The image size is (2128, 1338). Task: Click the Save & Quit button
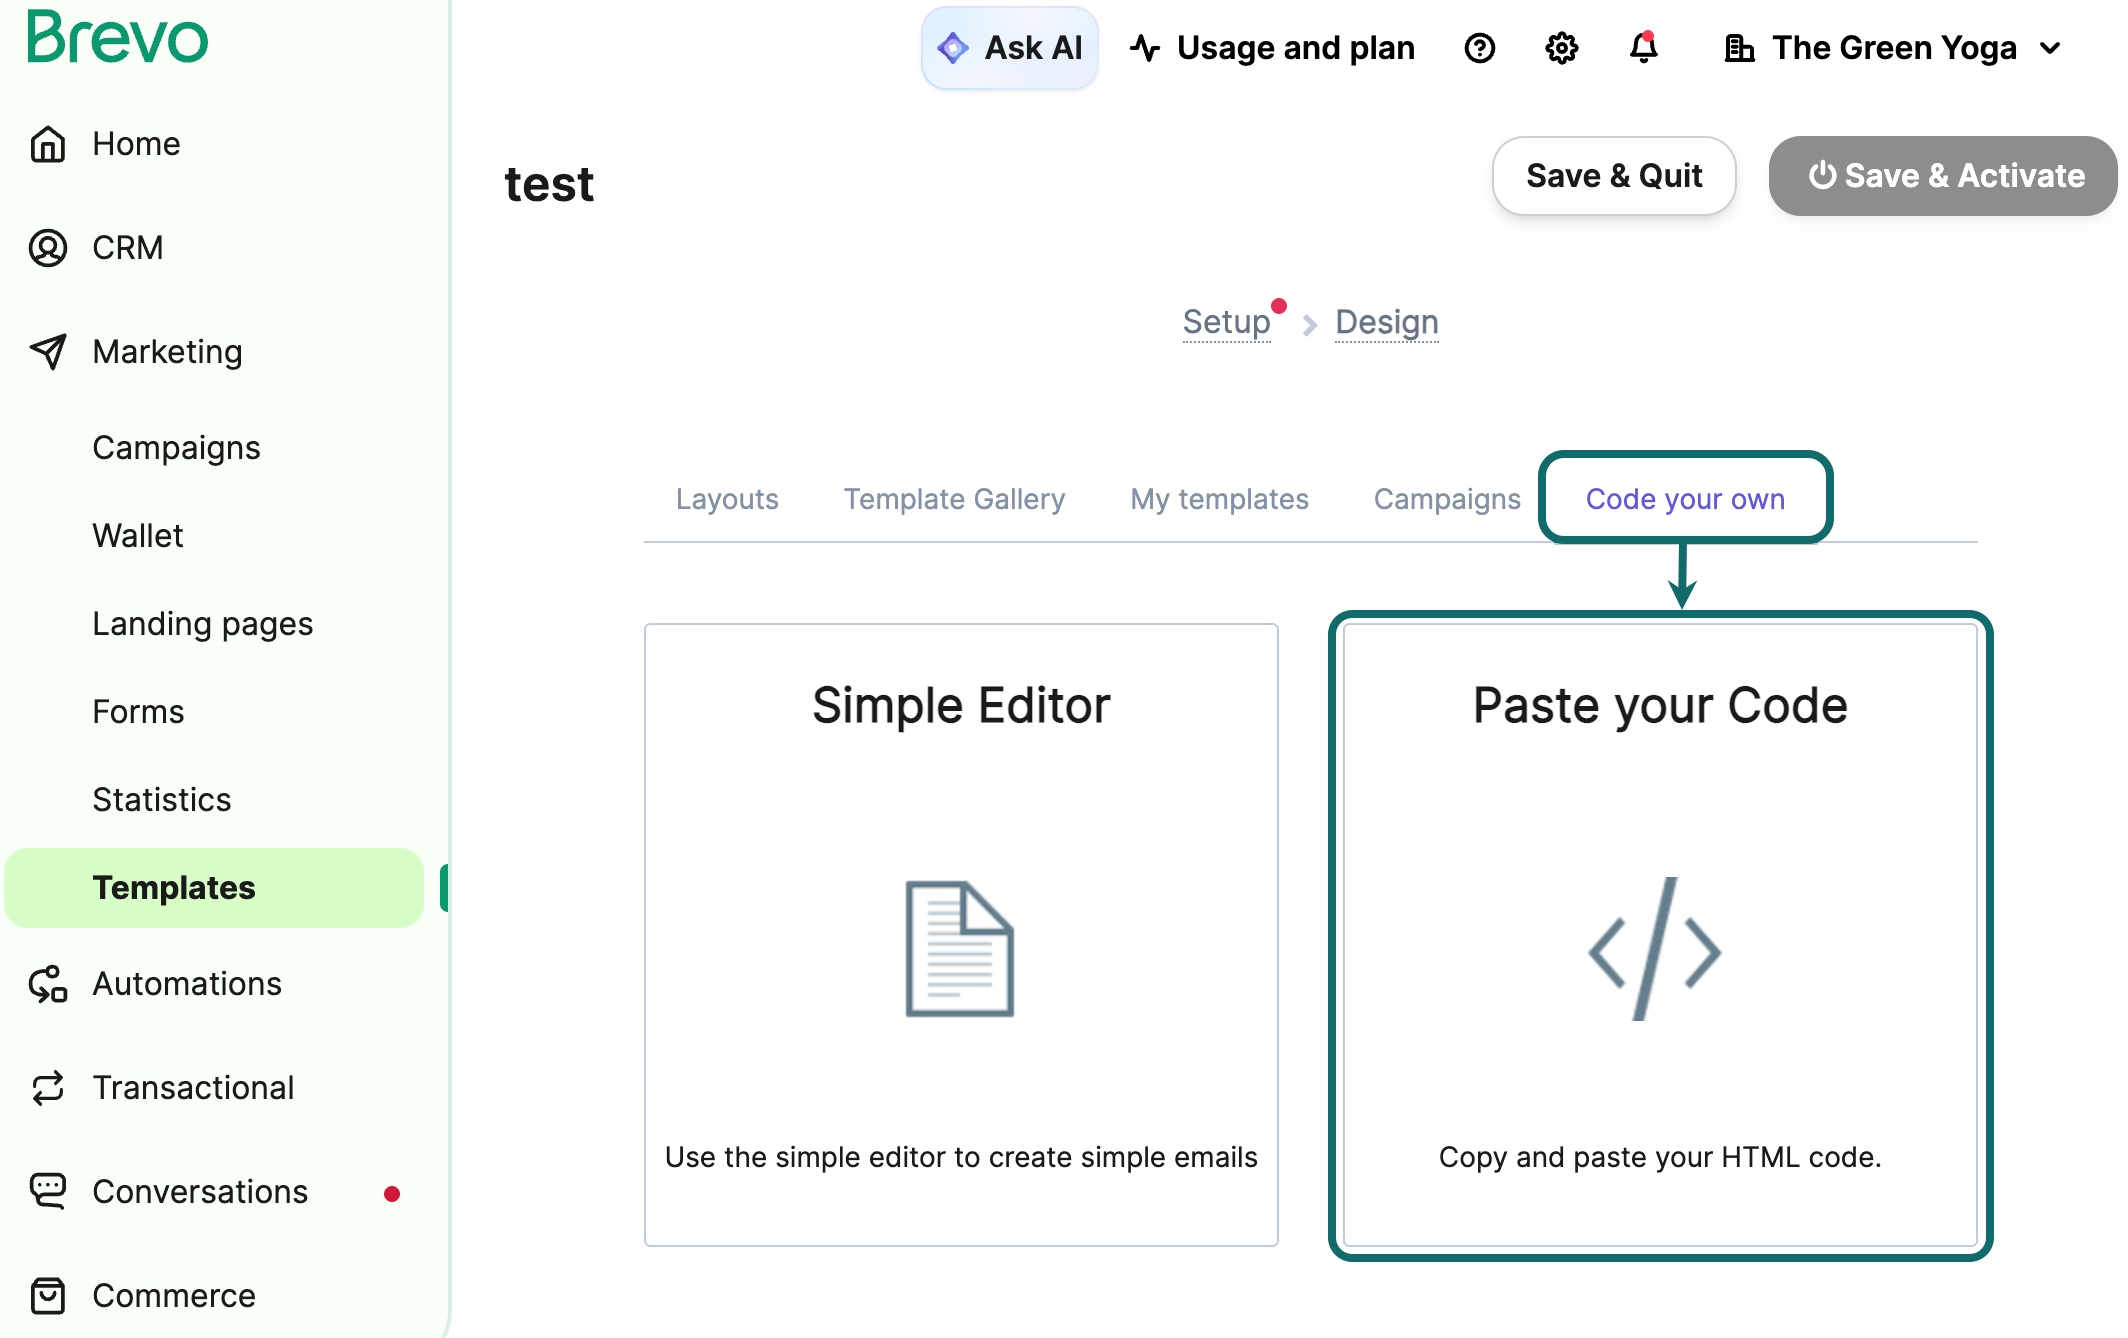[x=1613, y=176]
